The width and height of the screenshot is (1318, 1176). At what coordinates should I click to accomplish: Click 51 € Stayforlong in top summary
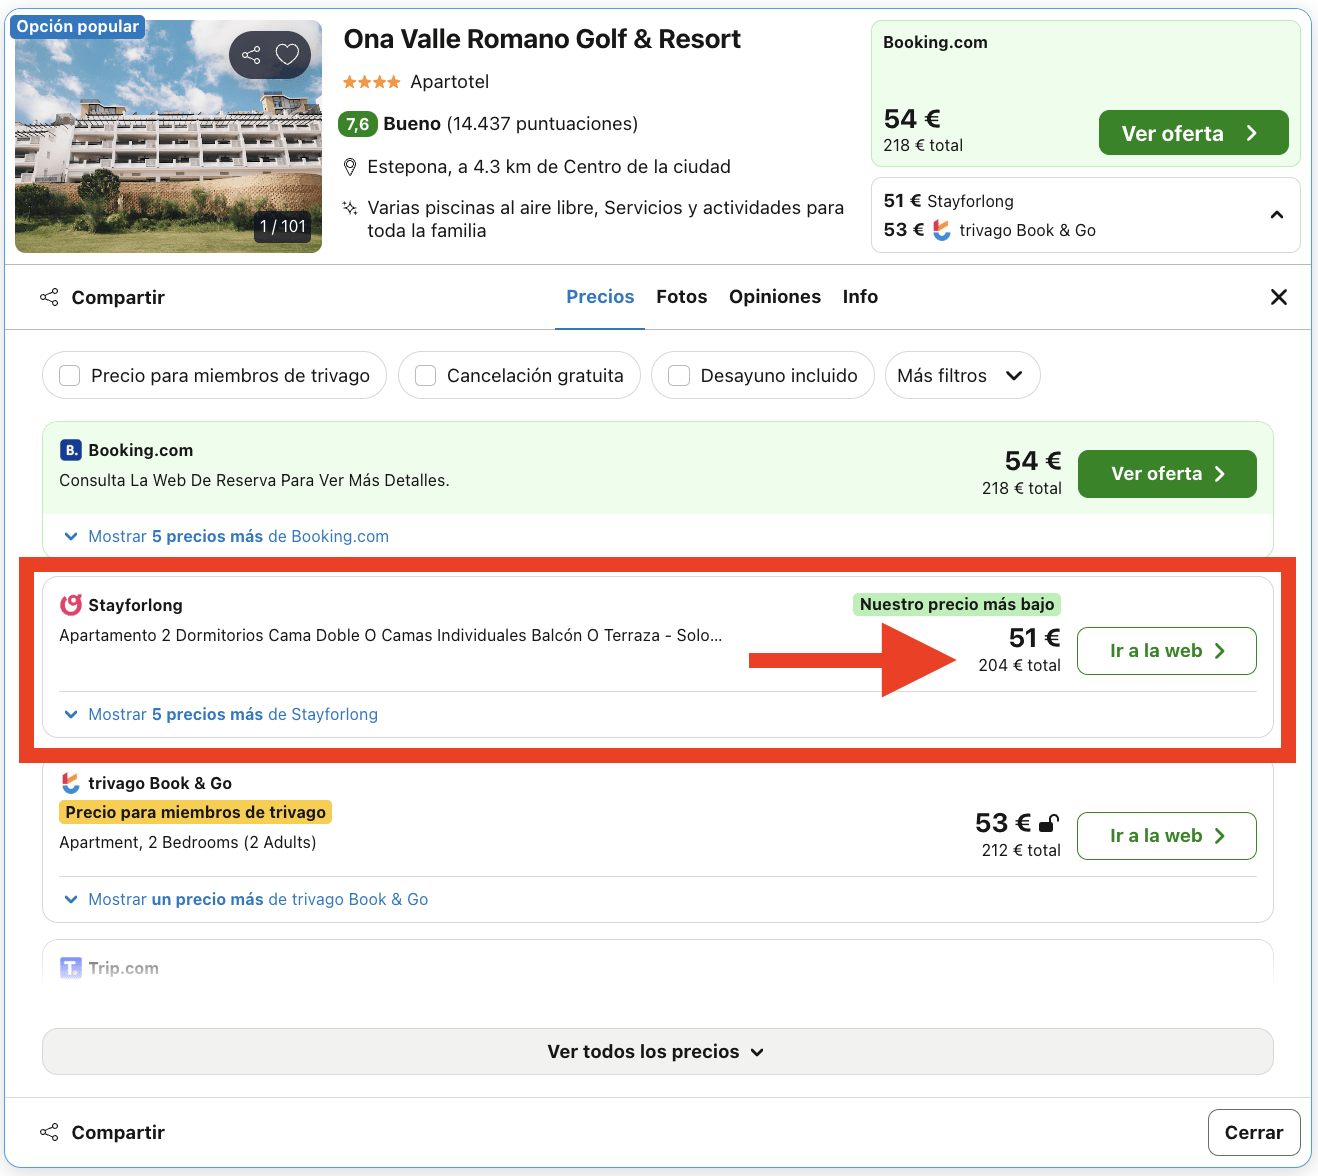(x=949, y=201)
